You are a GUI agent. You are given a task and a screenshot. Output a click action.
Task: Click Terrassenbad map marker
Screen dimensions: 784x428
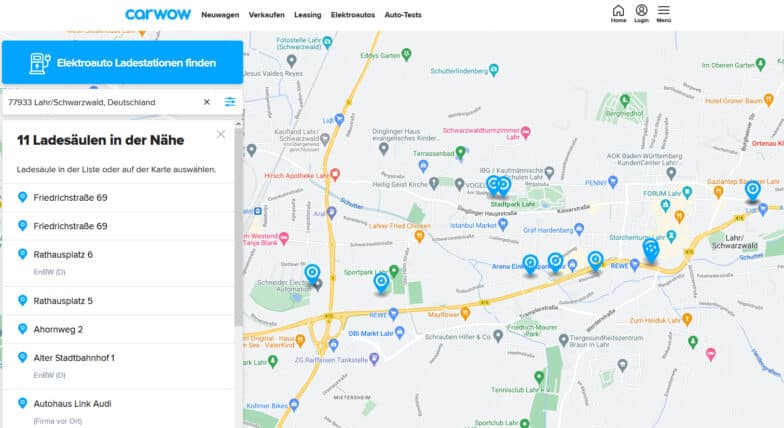(x=460, y=152)
